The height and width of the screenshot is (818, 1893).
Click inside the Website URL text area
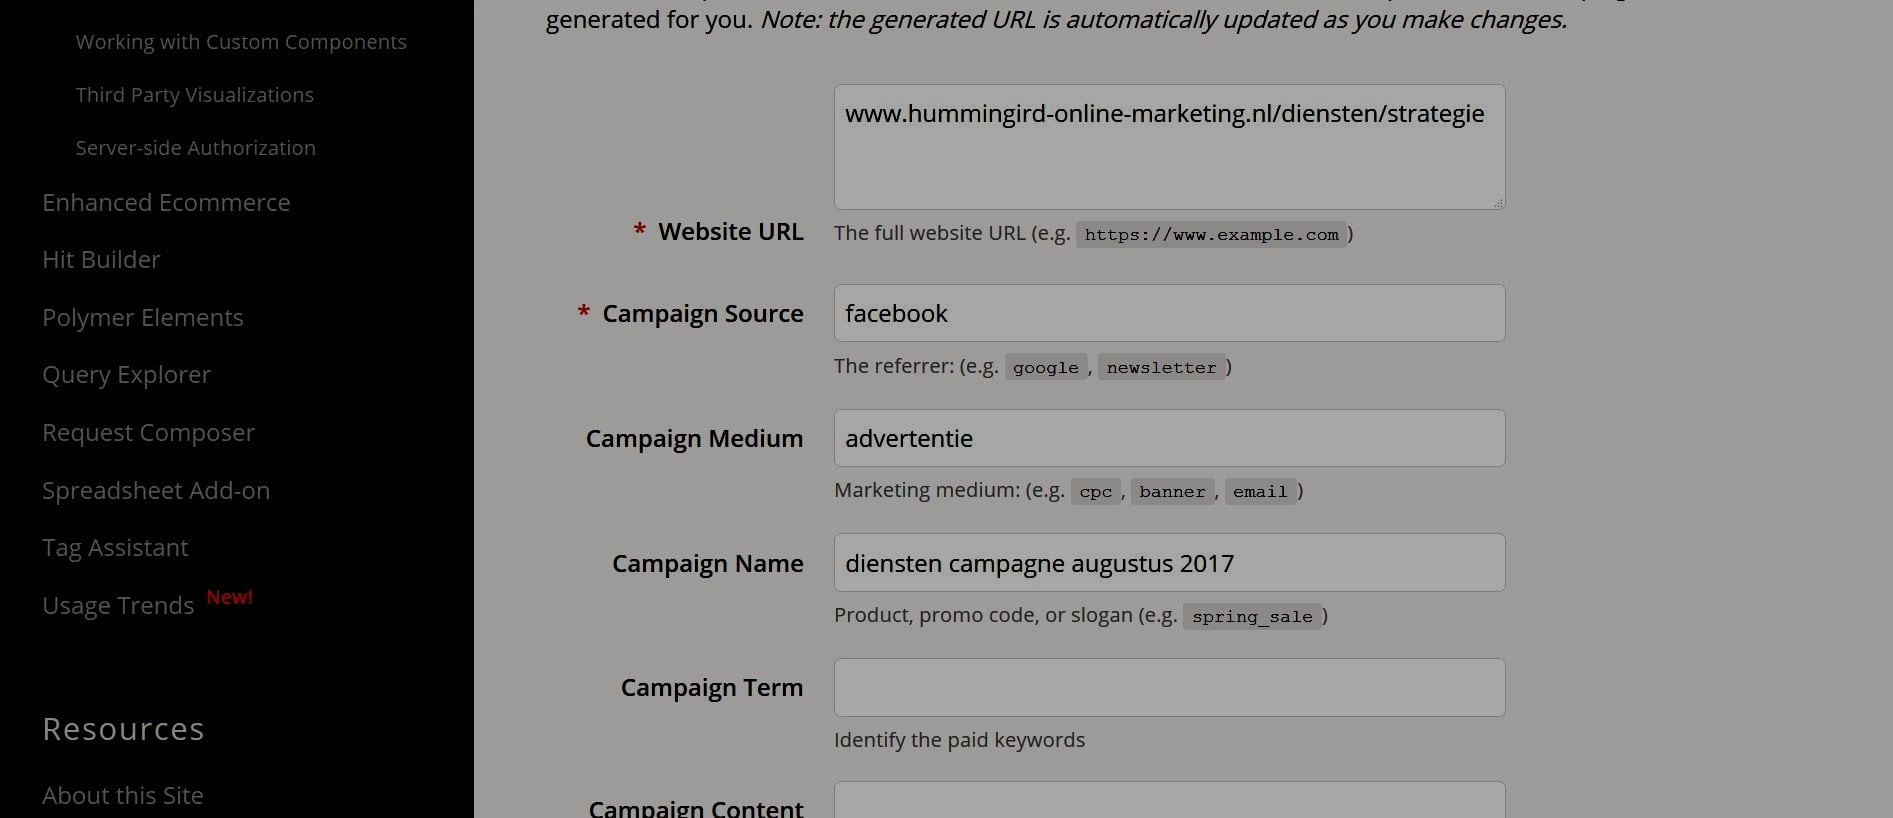[x=1168, y=160]
